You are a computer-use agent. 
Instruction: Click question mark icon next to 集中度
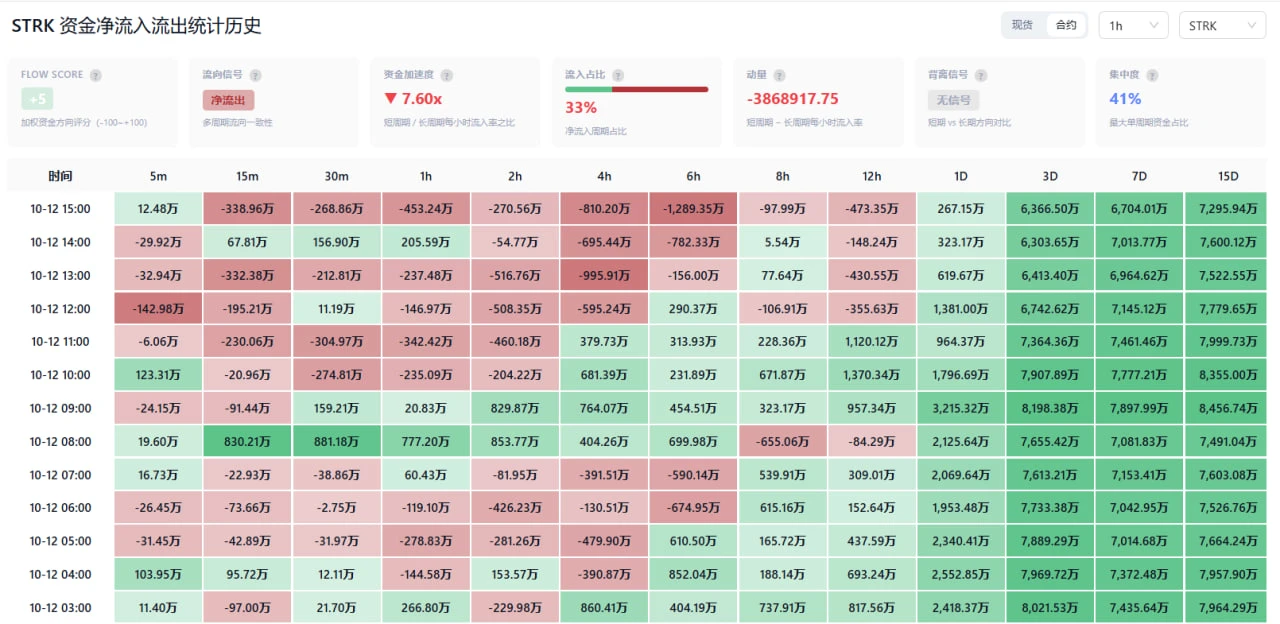1152,75
